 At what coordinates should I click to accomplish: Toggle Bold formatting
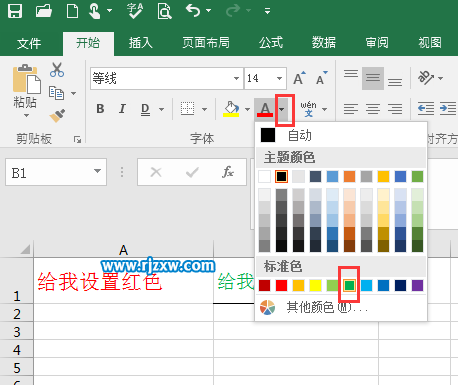(x=100, y=109)
